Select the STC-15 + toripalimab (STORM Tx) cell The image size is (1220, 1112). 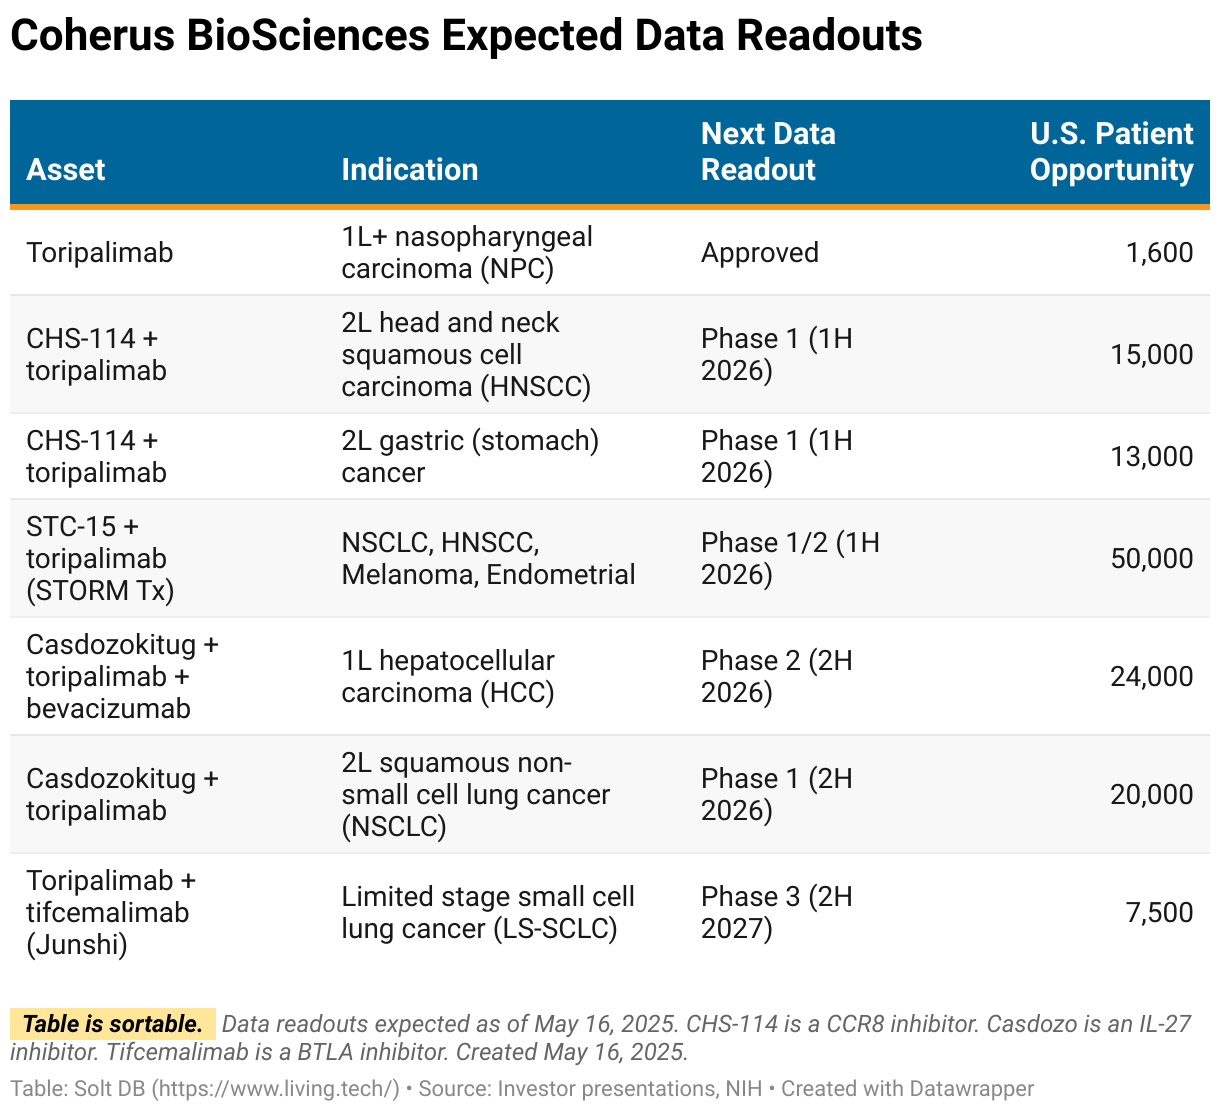[x=100, y=559]
